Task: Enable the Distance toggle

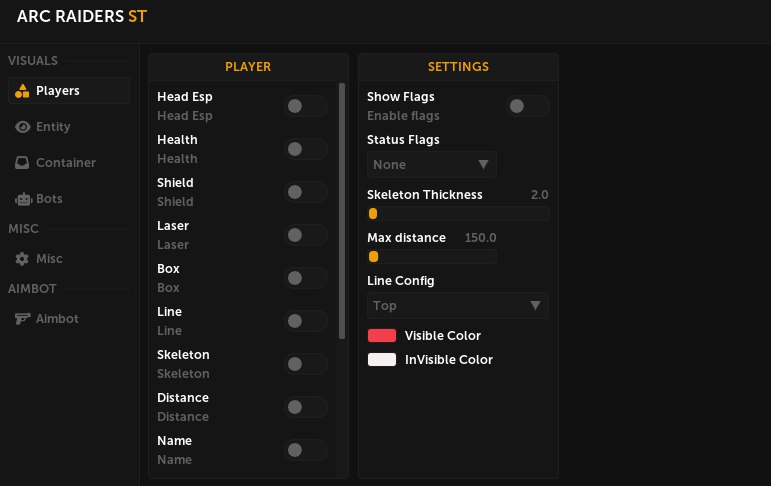Action: pos(305,407)
